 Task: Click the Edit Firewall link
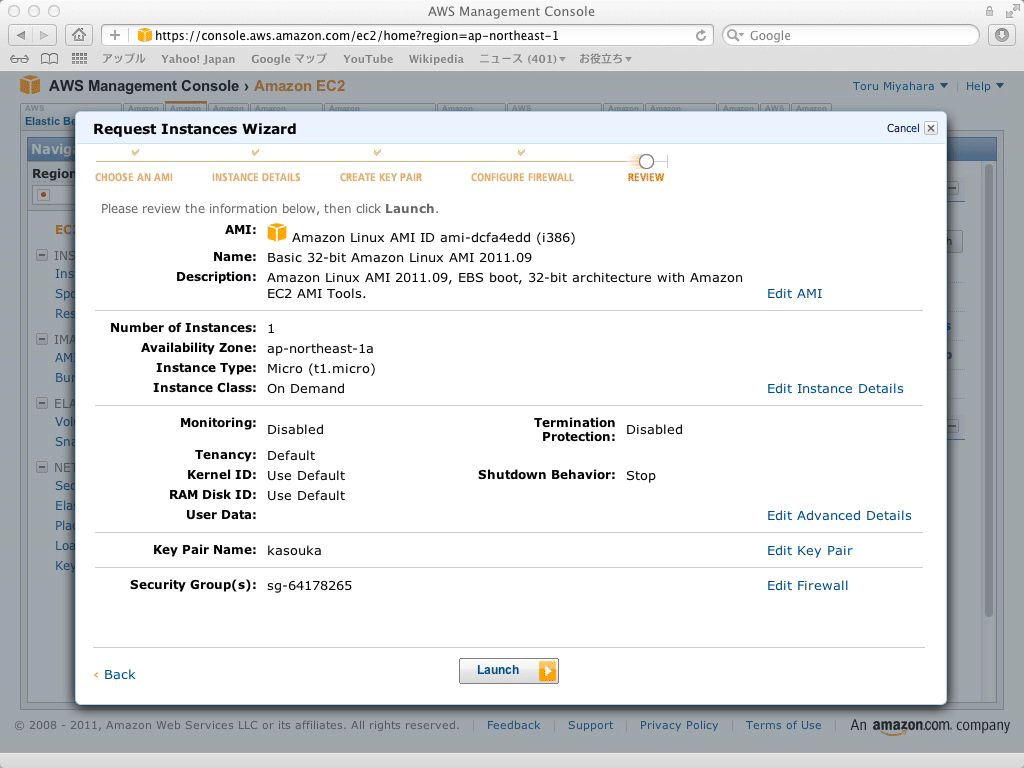807,586
